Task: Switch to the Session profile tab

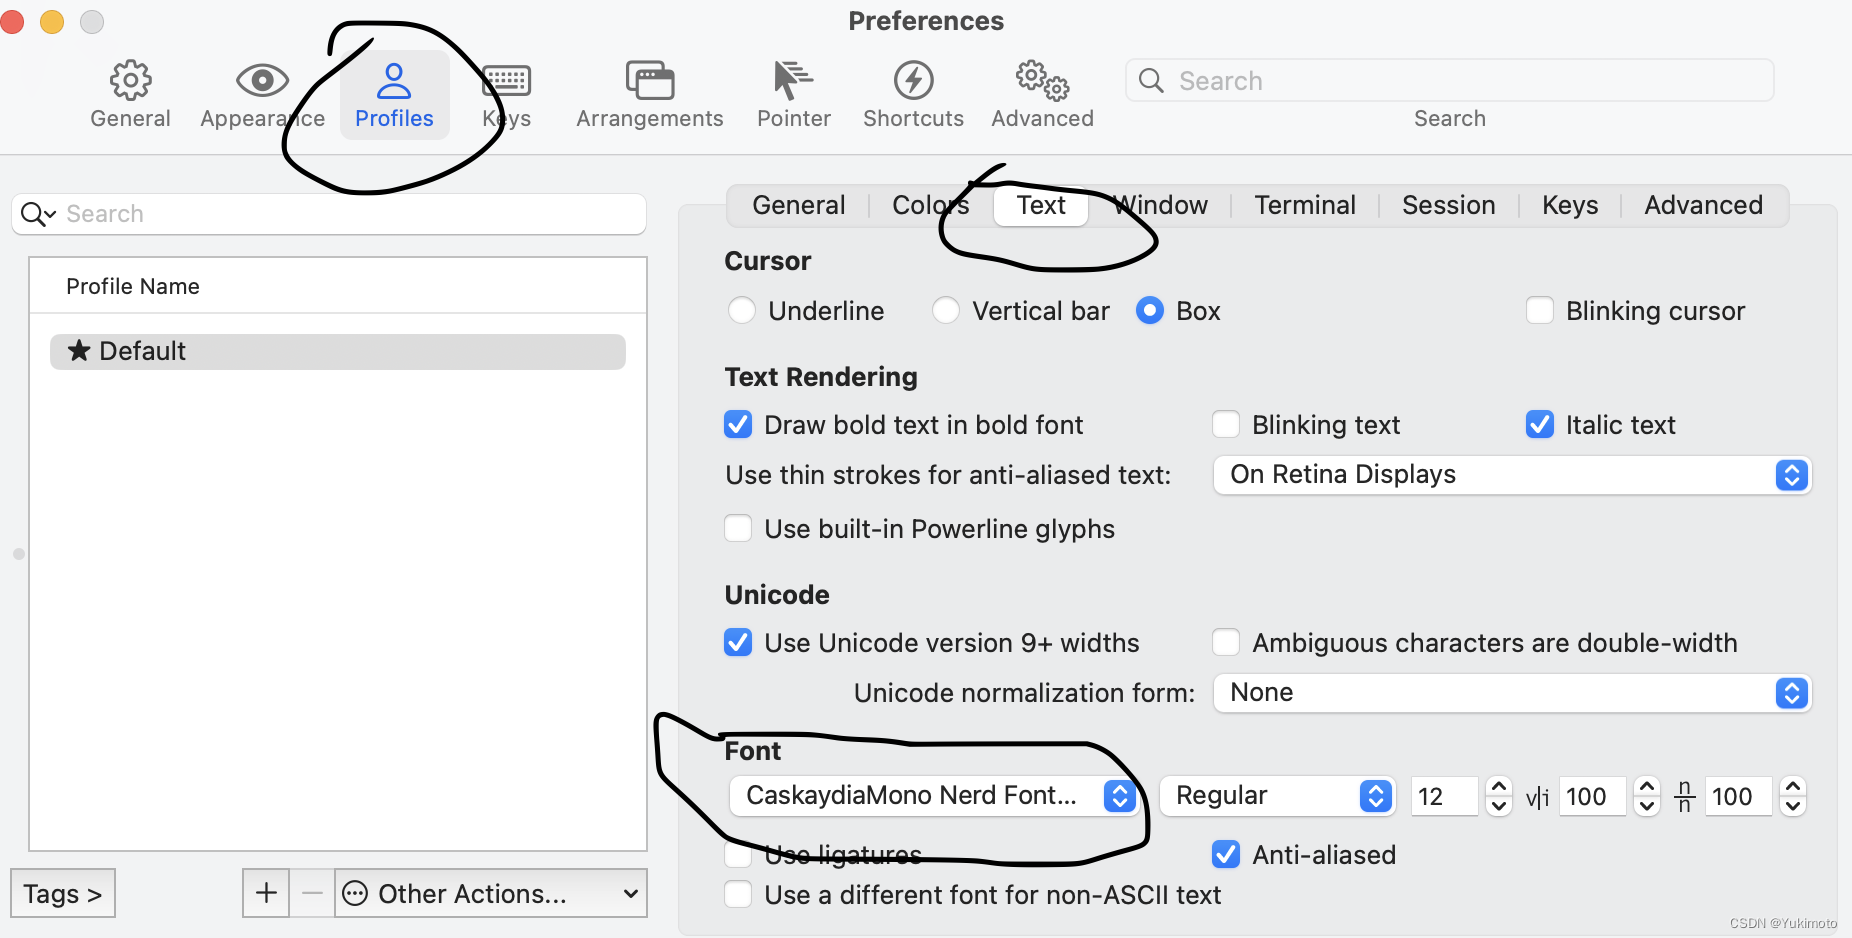Action: coord(1449,205)
